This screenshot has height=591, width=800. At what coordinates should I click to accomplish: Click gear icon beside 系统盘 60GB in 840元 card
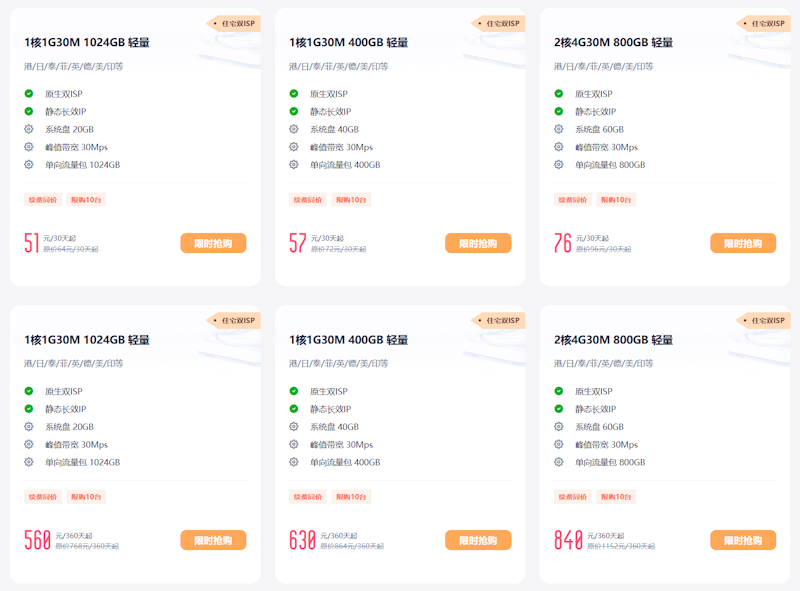[559, 426]
